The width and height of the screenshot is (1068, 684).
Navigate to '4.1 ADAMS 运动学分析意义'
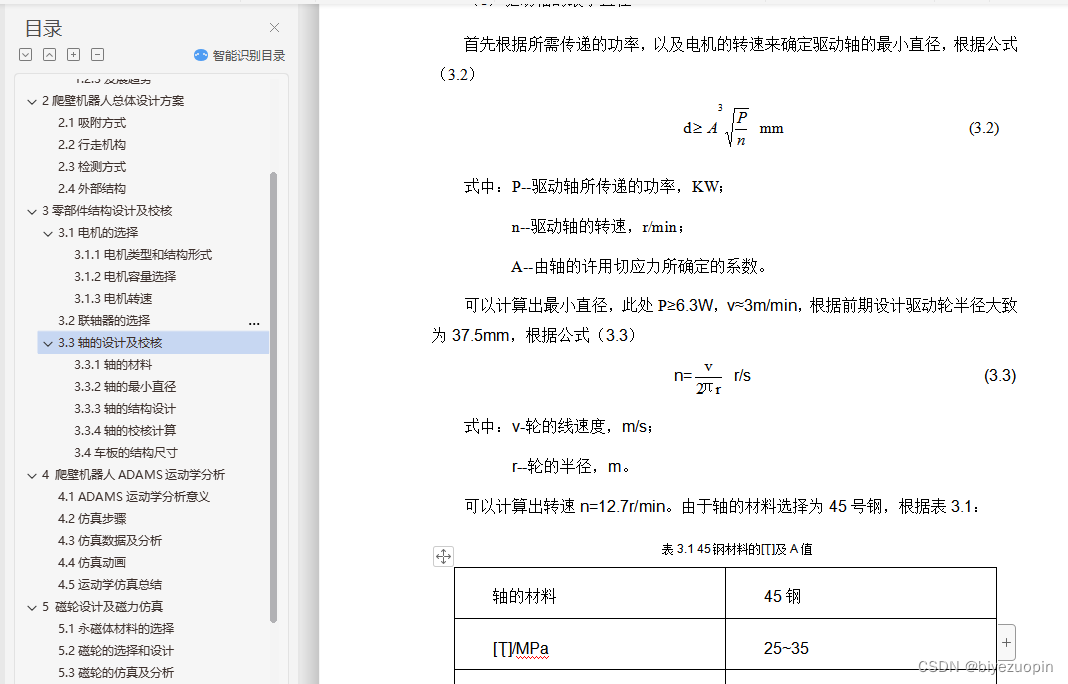tap(134, 497)
